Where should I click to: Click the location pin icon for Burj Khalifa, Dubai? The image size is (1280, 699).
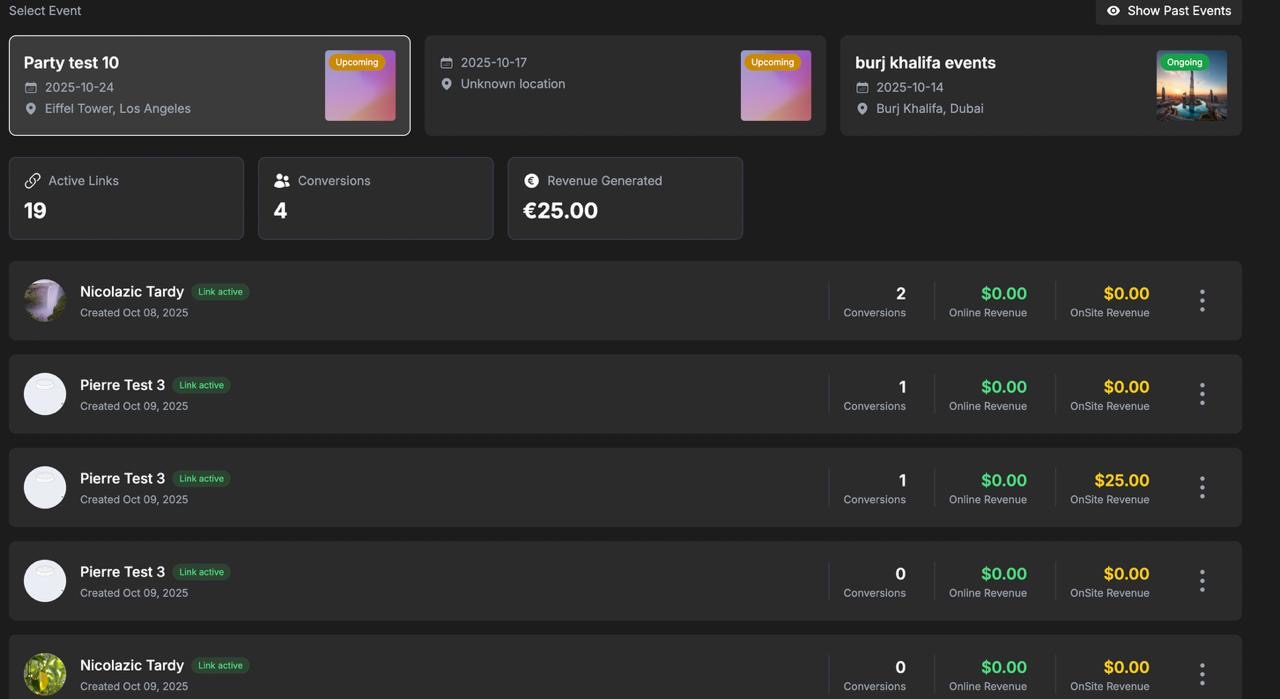862,109
